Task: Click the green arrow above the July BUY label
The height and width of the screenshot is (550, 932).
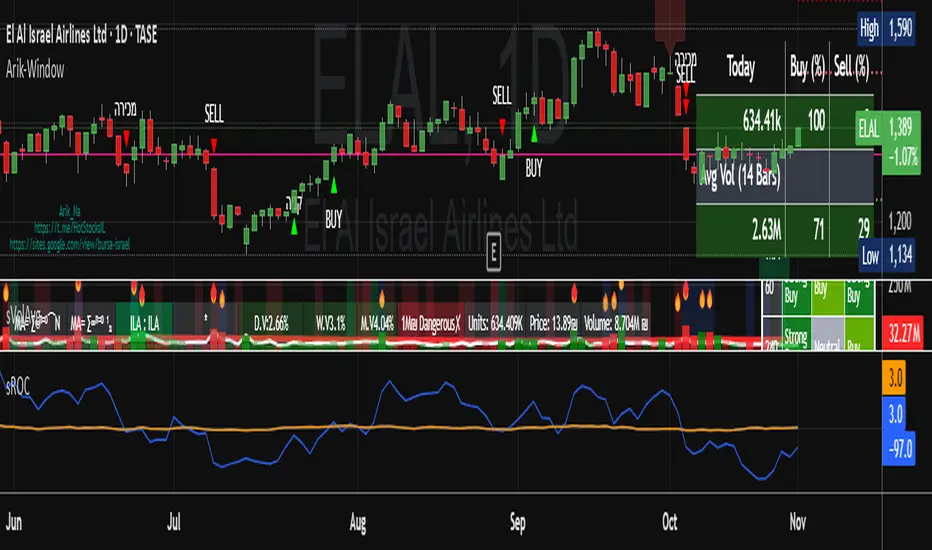Action: [x=333, y=186]
